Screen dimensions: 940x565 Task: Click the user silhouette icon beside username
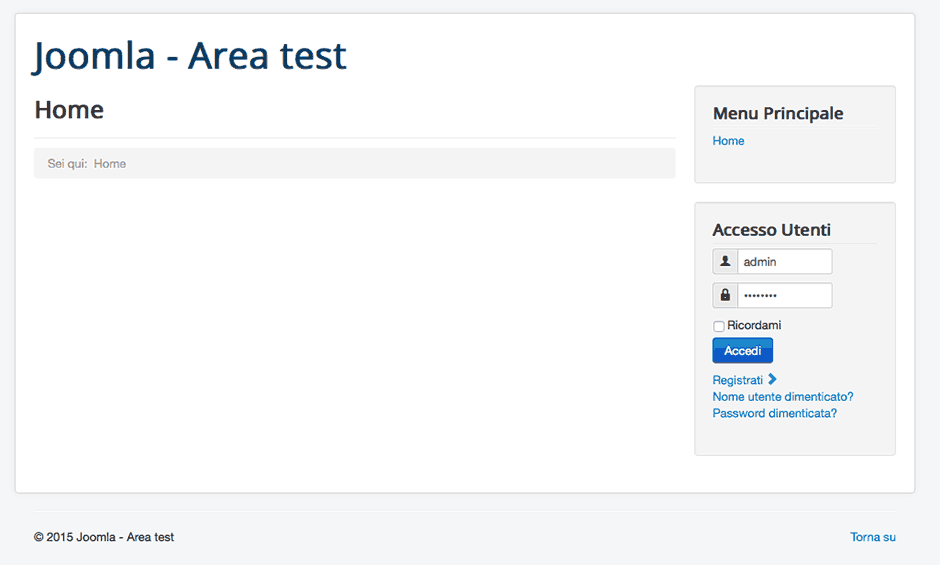pyautogui.click(x=725, y=262)
